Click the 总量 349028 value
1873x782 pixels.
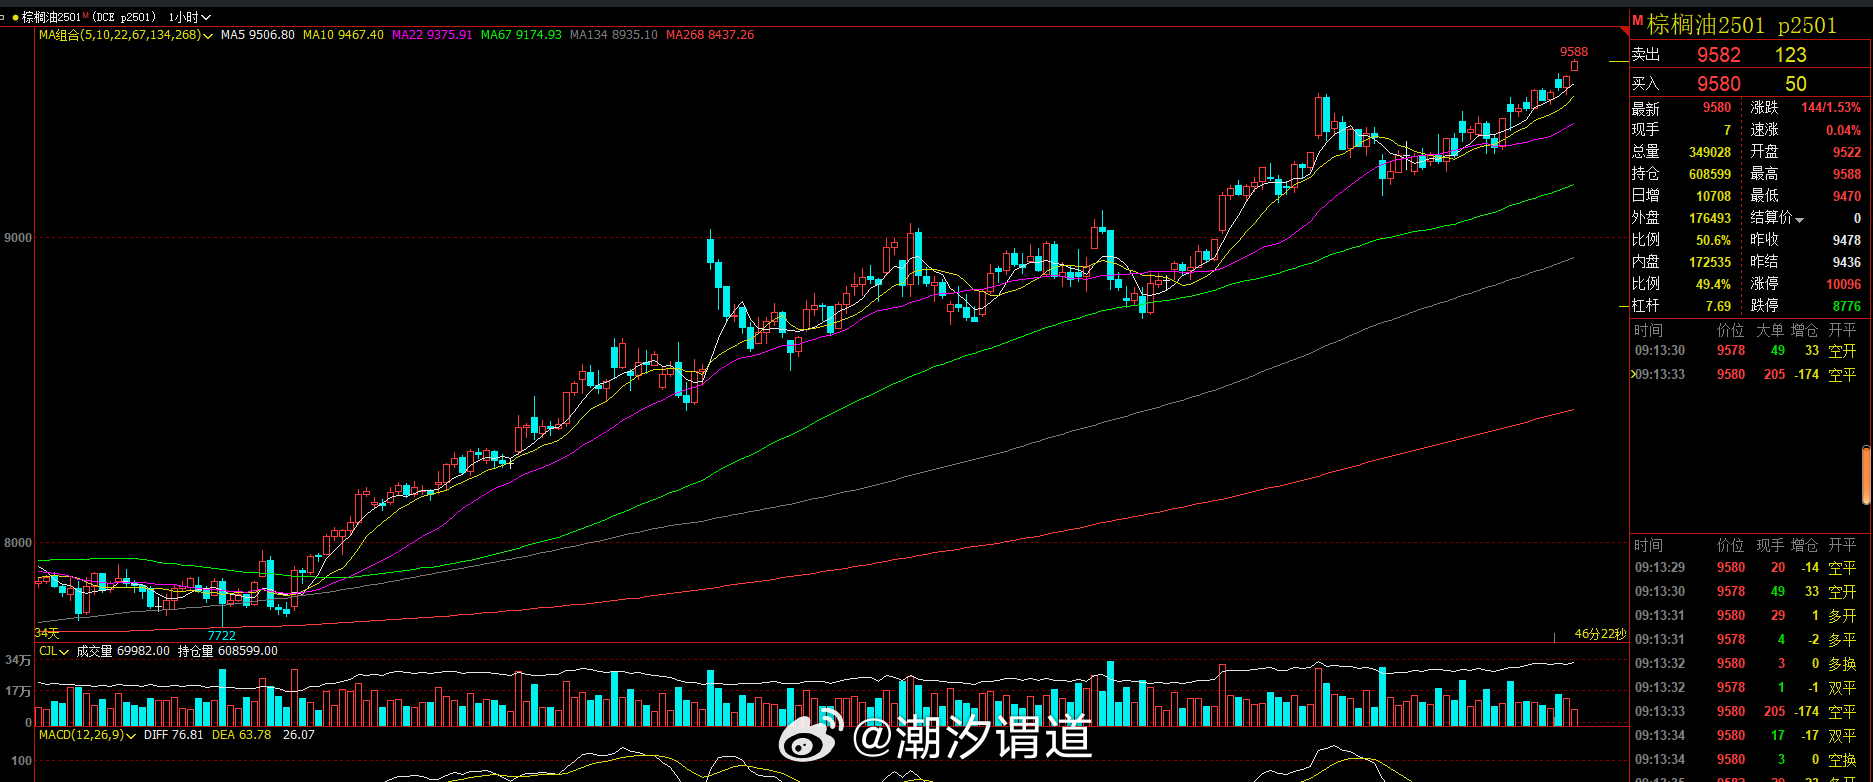(1710, 152)
